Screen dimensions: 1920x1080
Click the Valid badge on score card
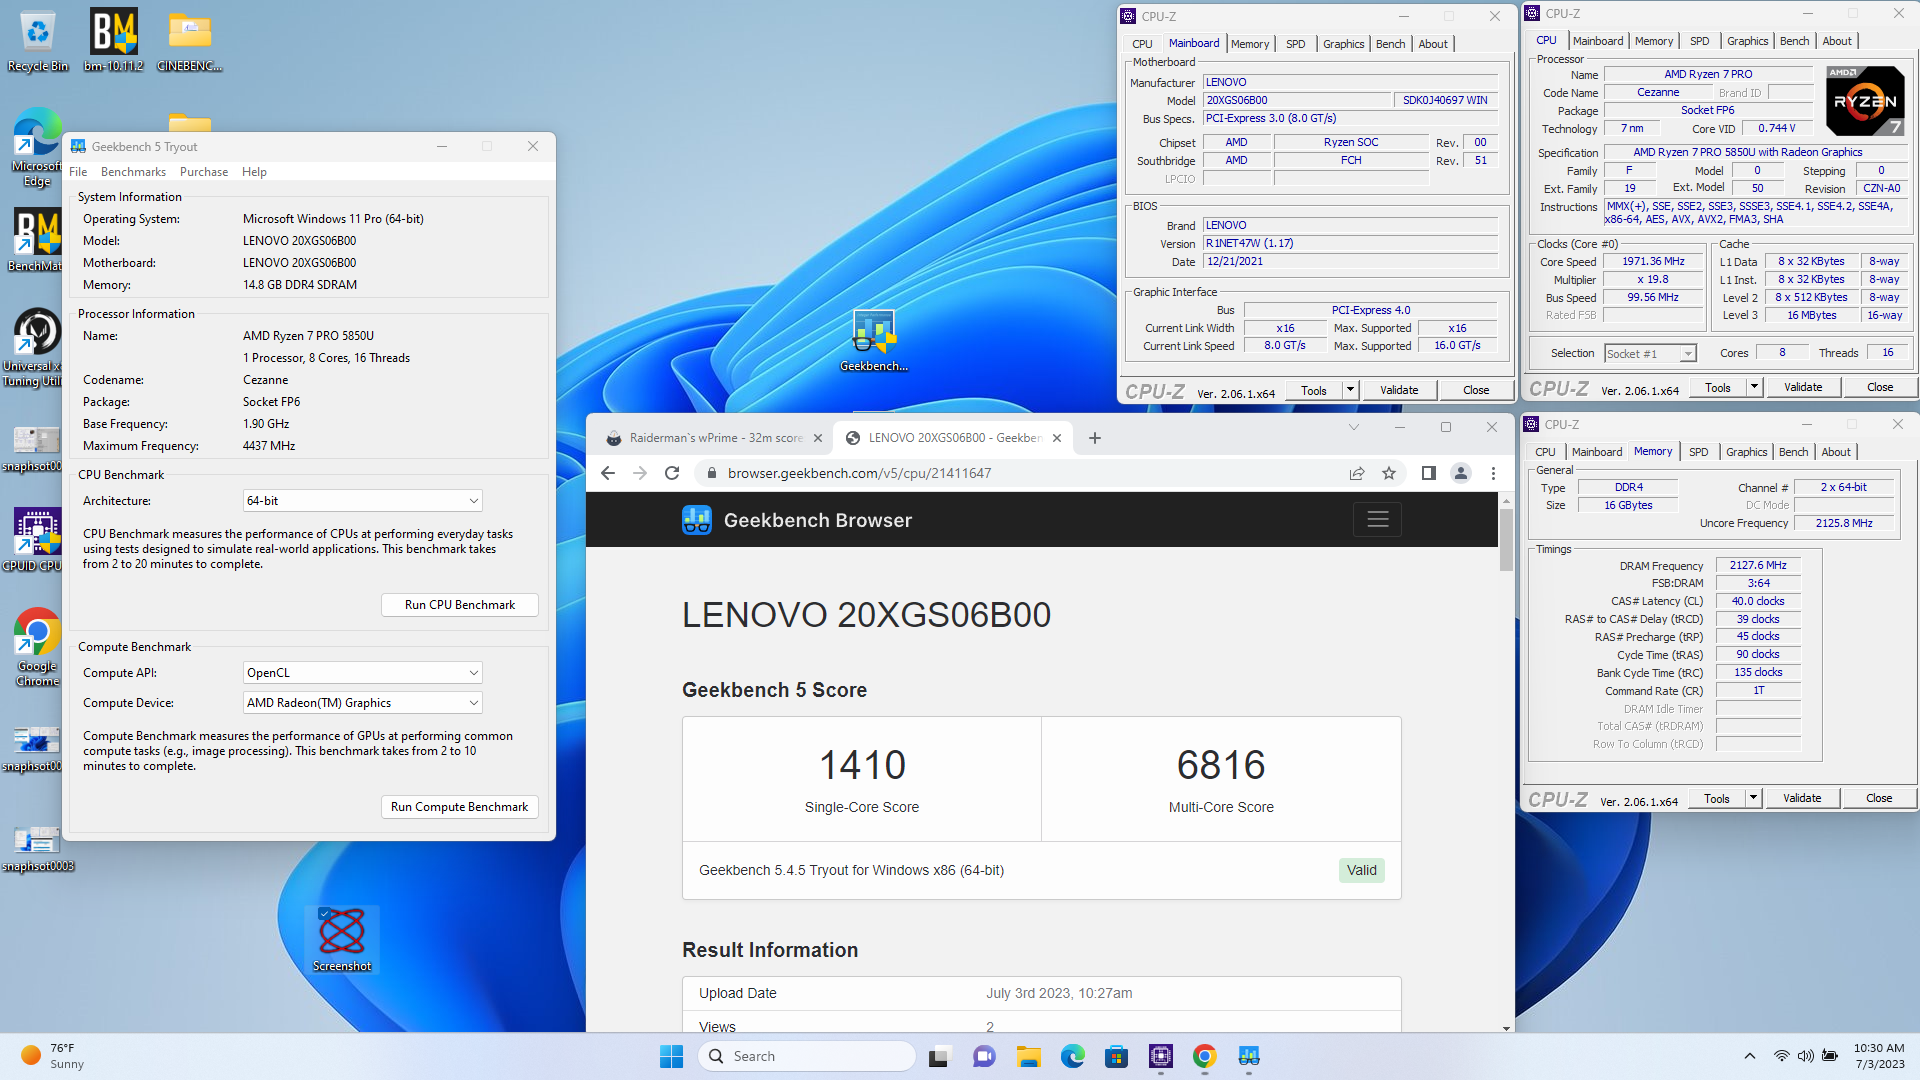click(1361, 870)
